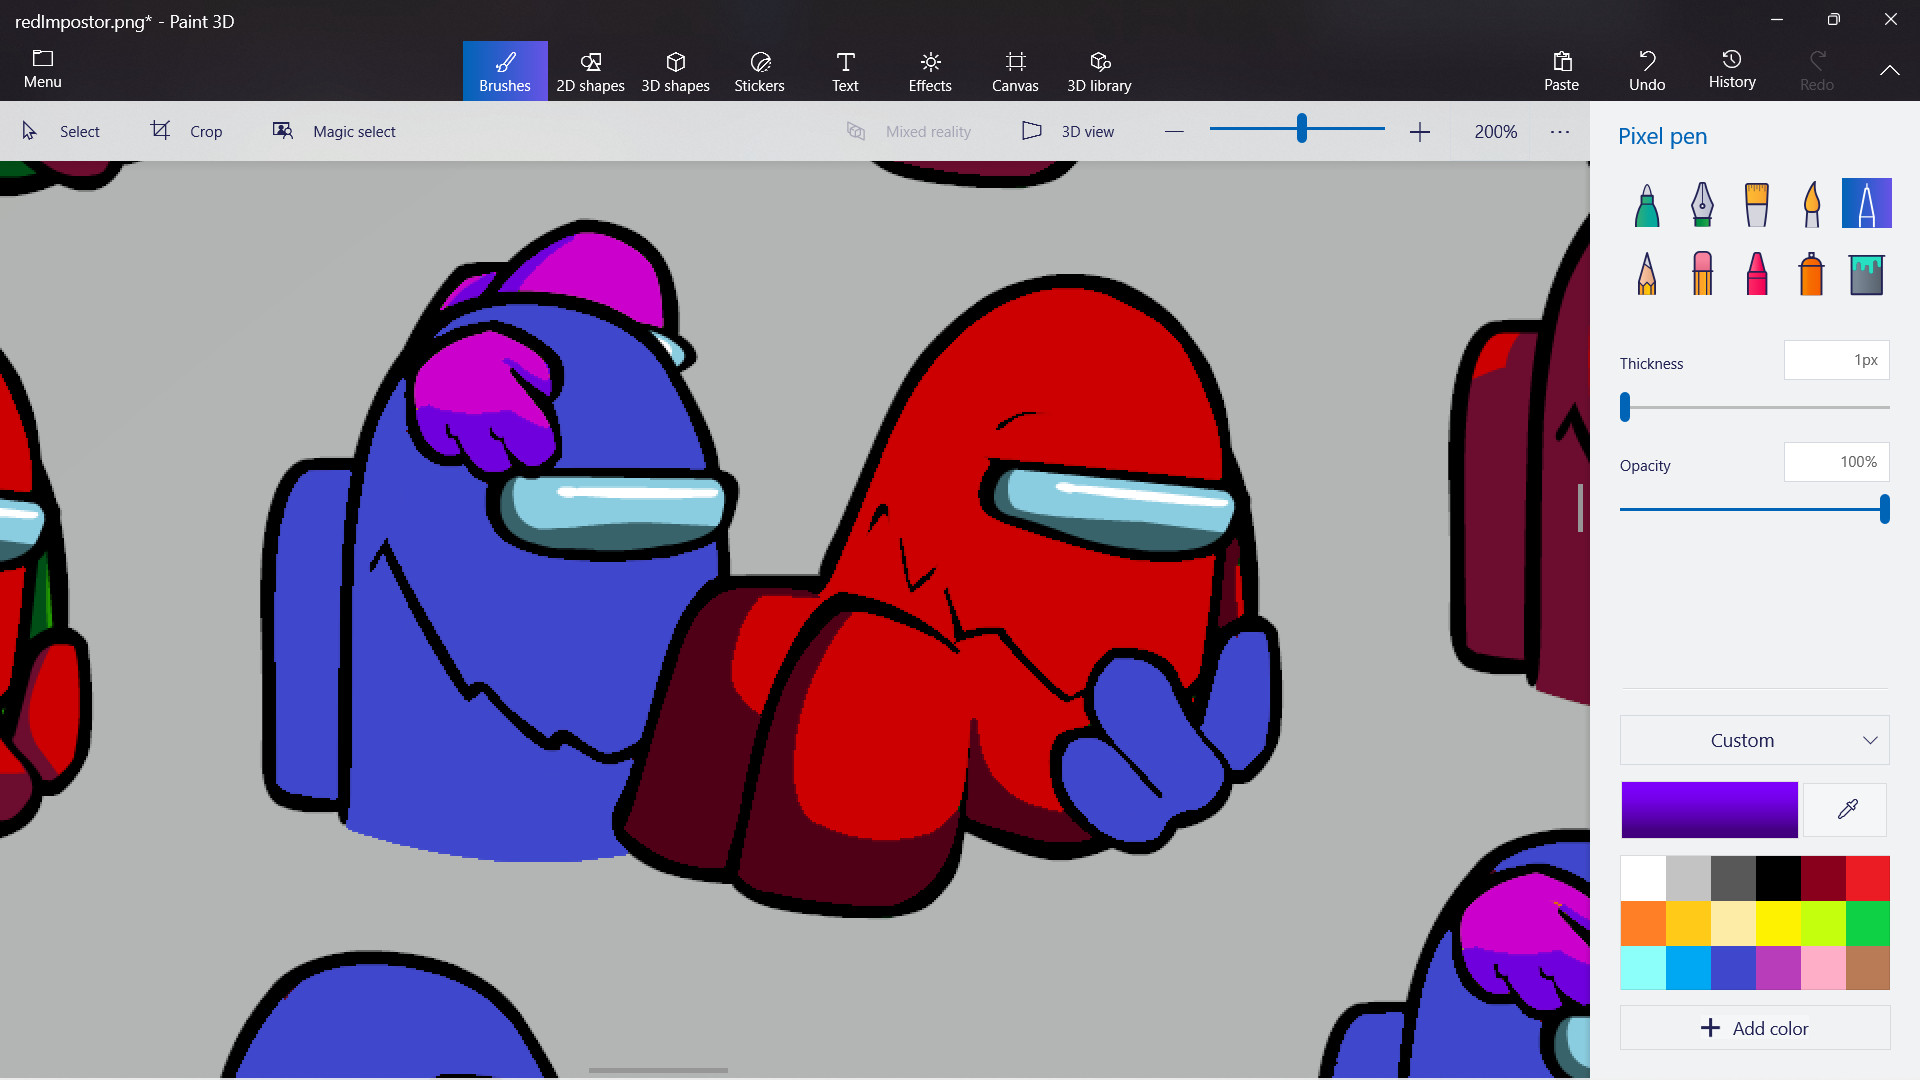This screenshot has width=1920, height=1080.
Task: Choose the Fill bucket tool
Action: (1866, 273)
